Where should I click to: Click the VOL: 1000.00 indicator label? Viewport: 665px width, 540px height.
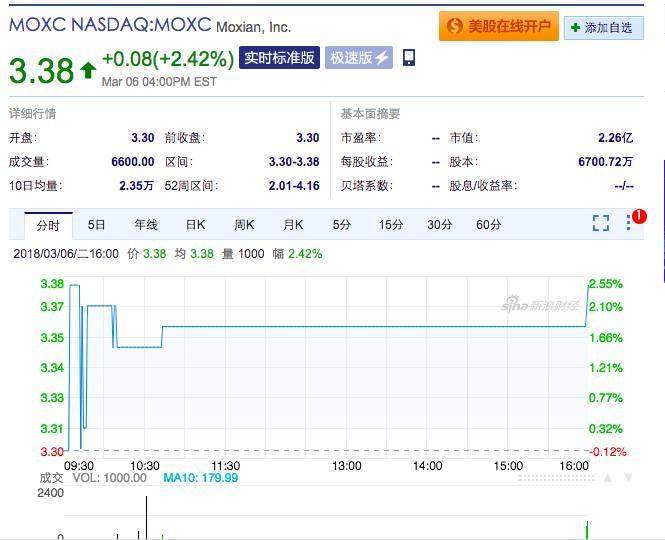tap(109, 478)
